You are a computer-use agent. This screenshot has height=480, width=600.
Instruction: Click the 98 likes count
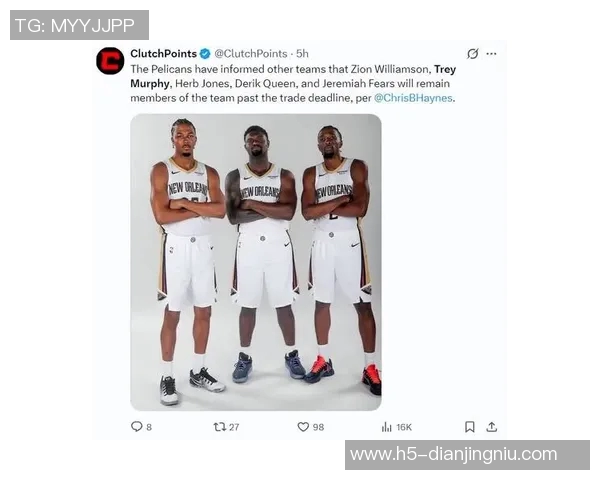[318, 427]
